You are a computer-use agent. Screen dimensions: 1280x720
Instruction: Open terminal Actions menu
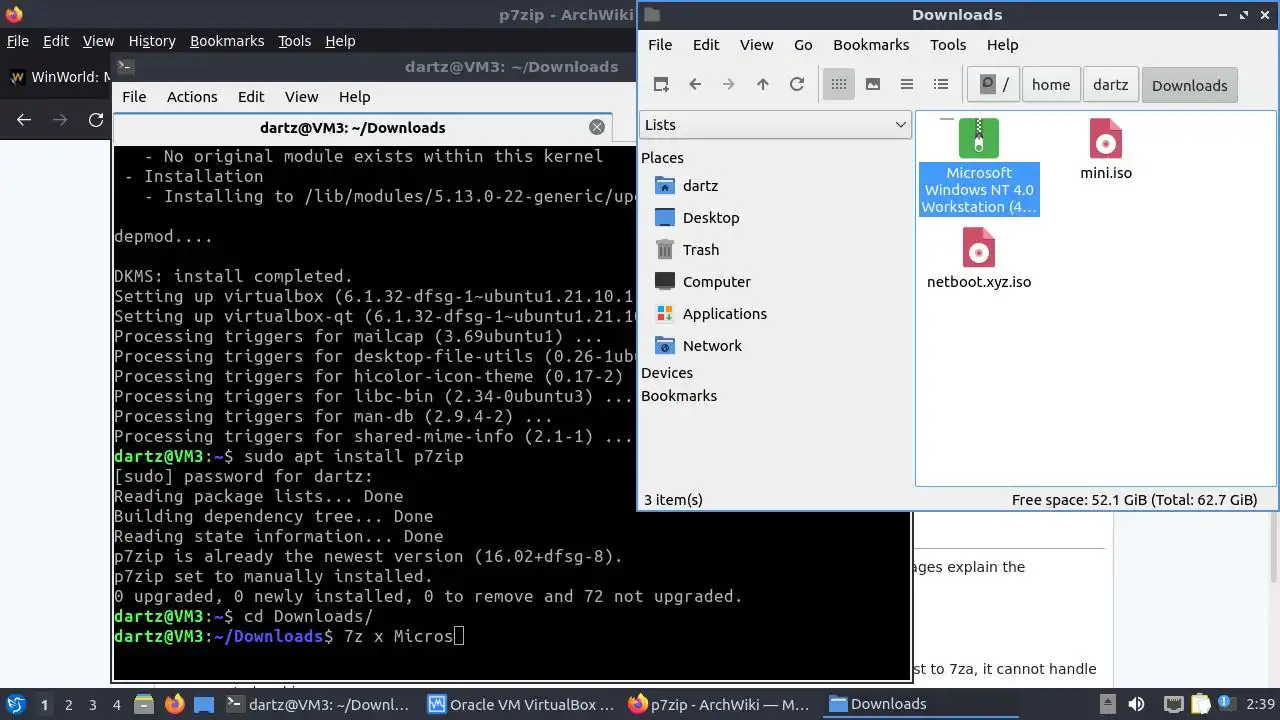pyautogui.click(x=192, y=97)
